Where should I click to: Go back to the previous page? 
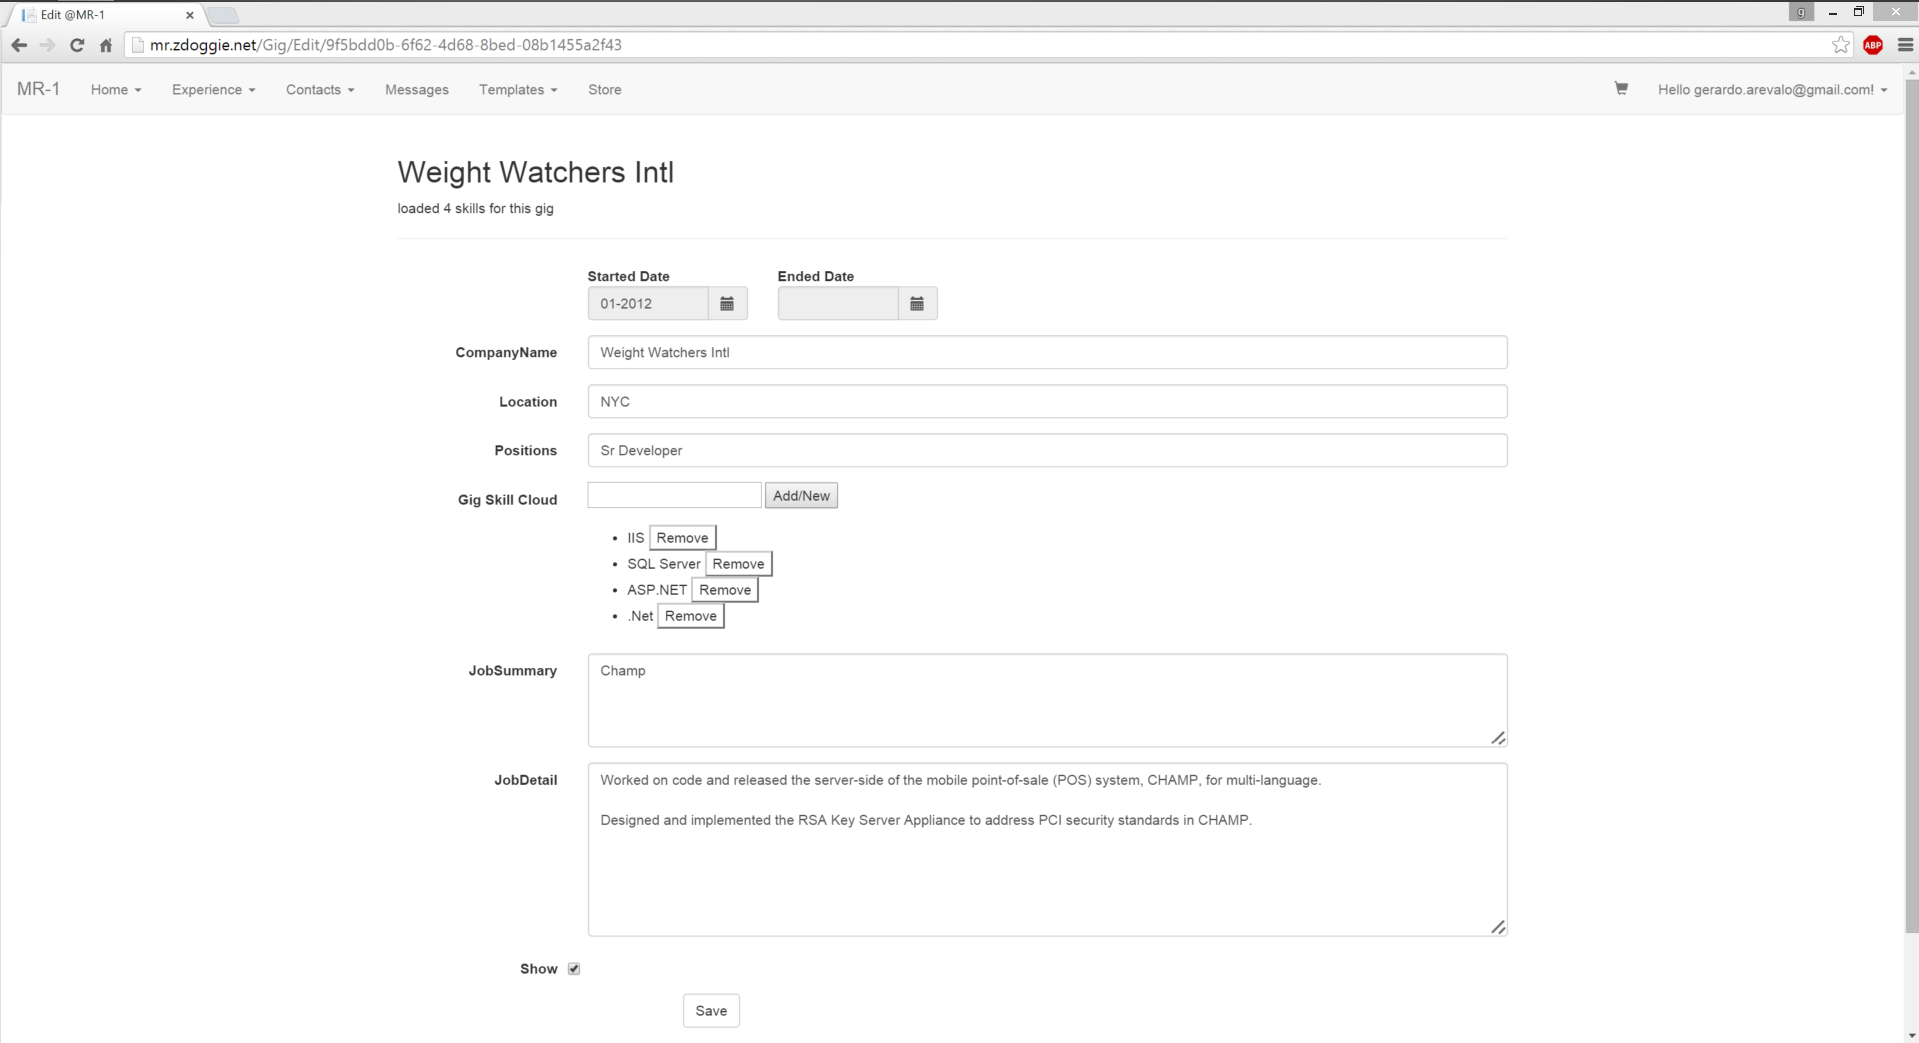click(19, 45)
